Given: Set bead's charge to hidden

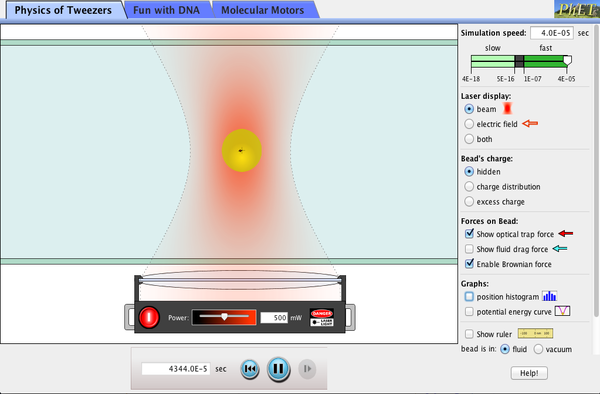Looking at the screenshot, I should (x=469, y=171).
